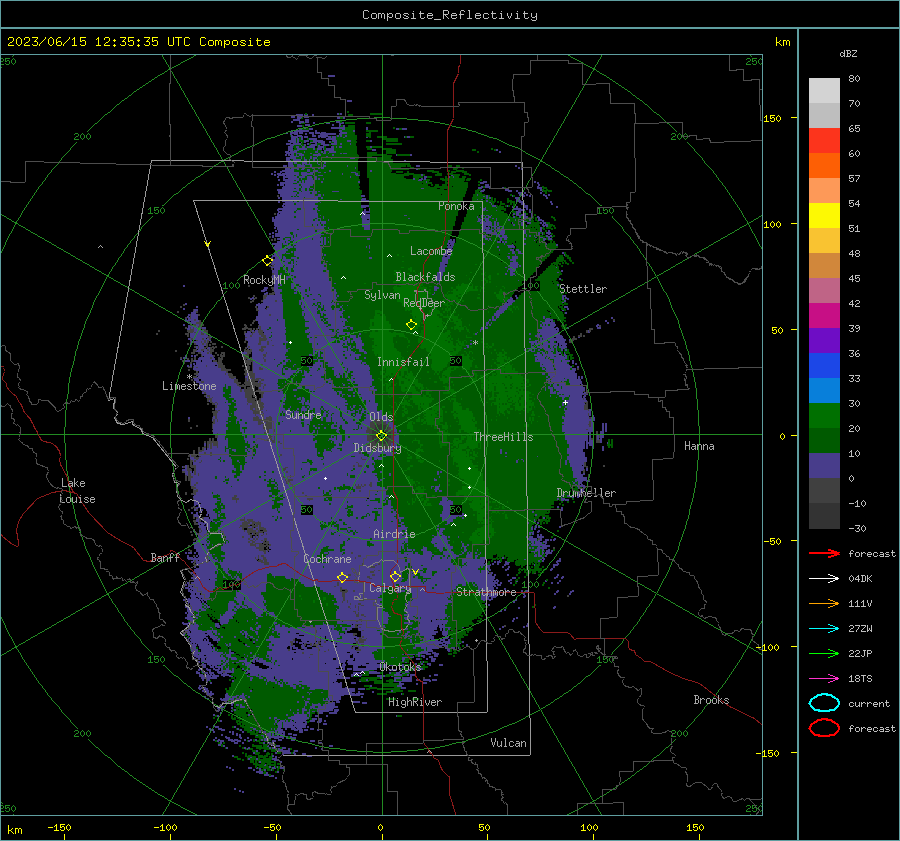Select the white 04DK arrow symbol
Viewport: 900px width, 841px height.
824,578
